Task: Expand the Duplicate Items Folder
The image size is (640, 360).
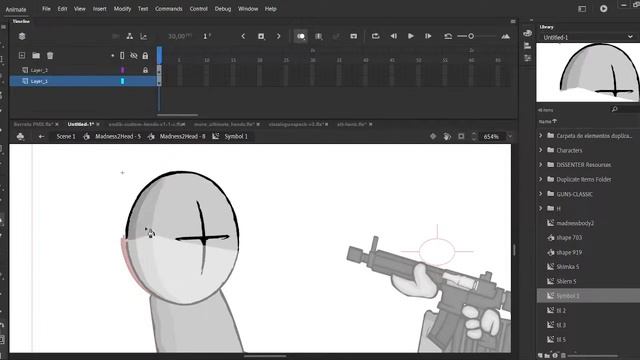Action: [x=541, y=179]
